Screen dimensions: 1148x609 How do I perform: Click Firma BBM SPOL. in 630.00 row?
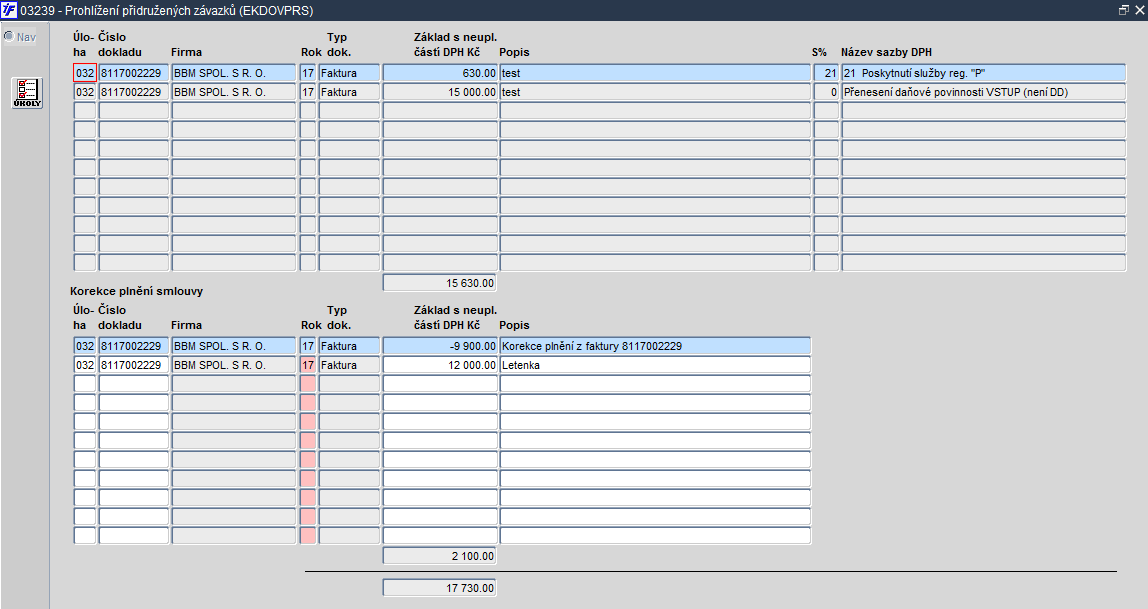tap(234, 73)
